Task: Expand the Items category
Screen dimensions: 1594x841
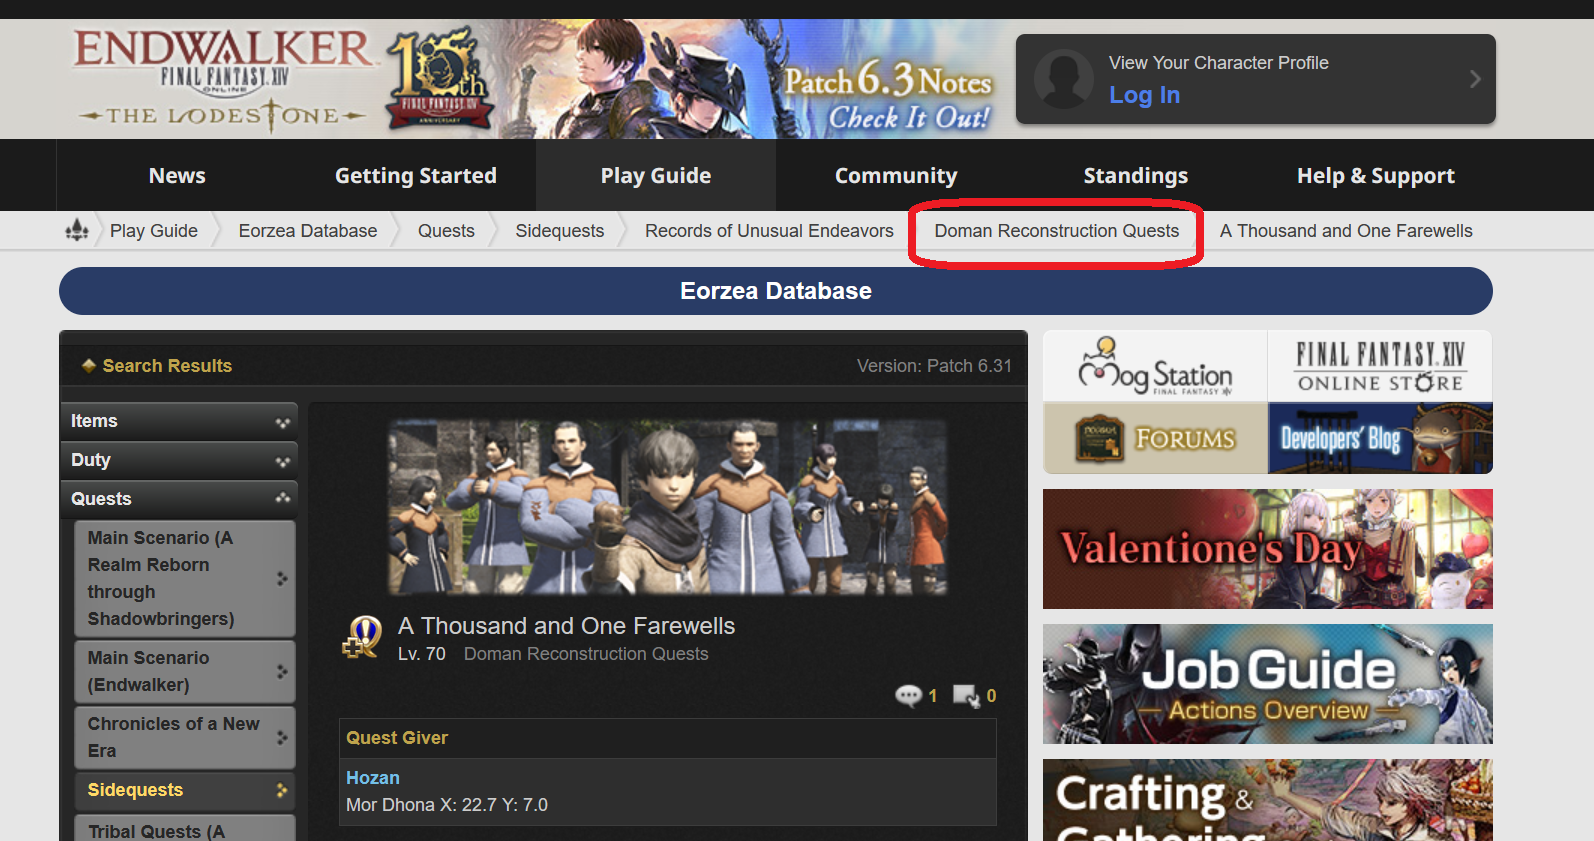Action: [179, 421]
